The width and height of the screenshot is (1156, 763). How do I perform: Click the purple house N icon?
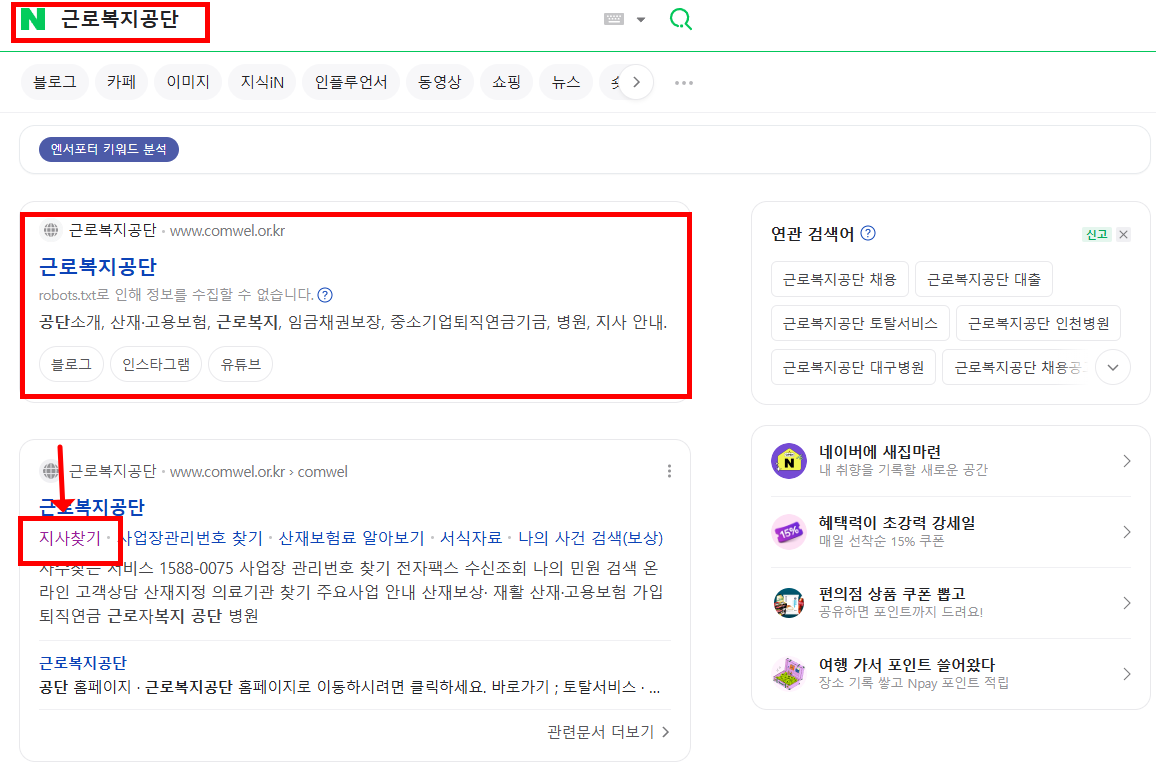coord(789,461)
